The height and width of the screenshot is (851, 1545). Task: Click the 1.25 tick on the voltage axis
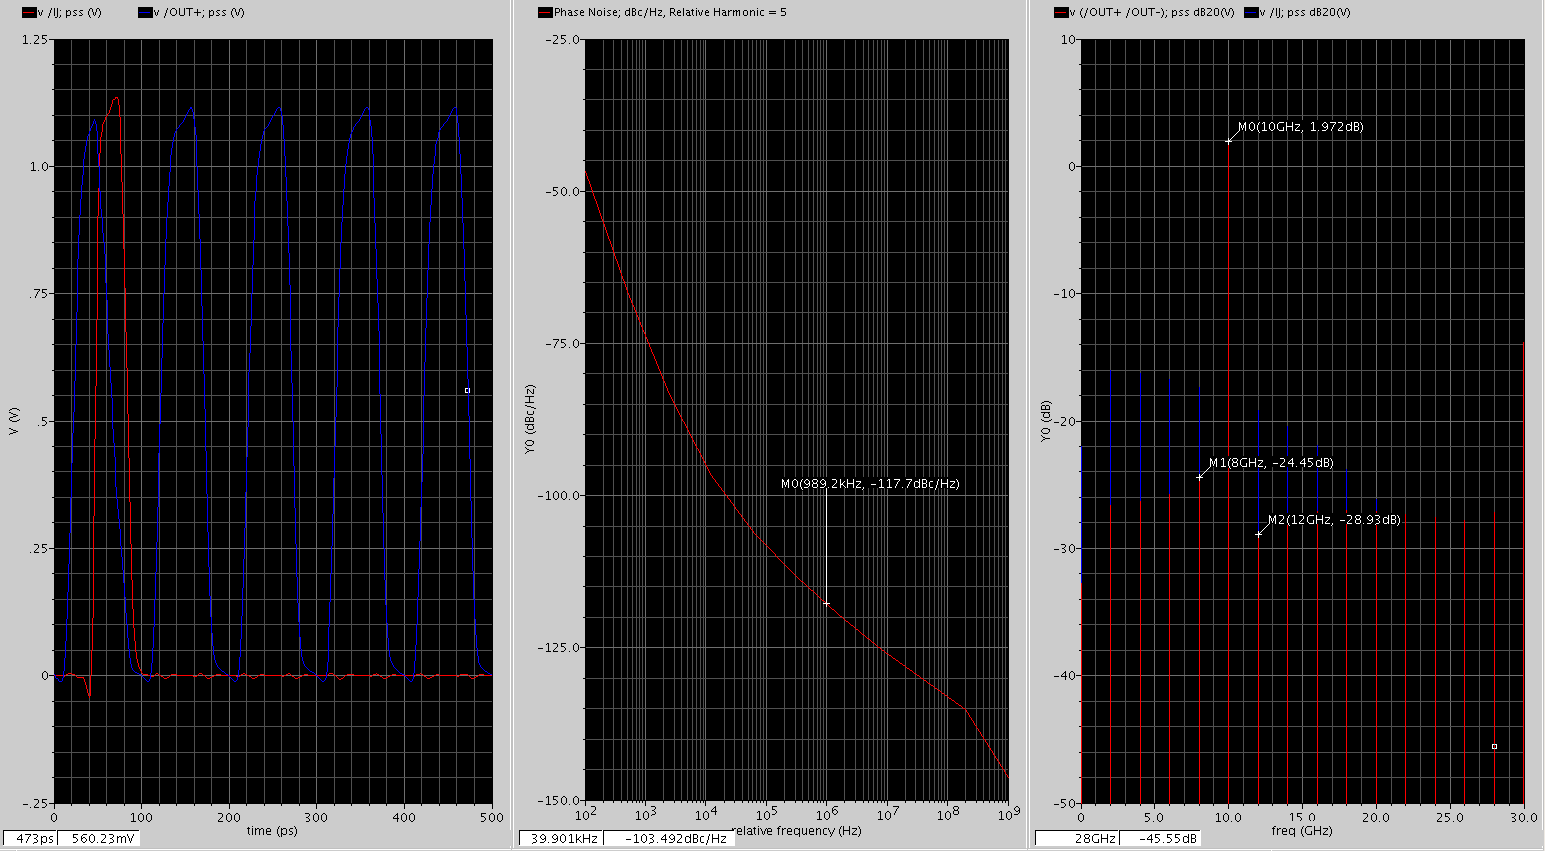(x=34, y=39)
